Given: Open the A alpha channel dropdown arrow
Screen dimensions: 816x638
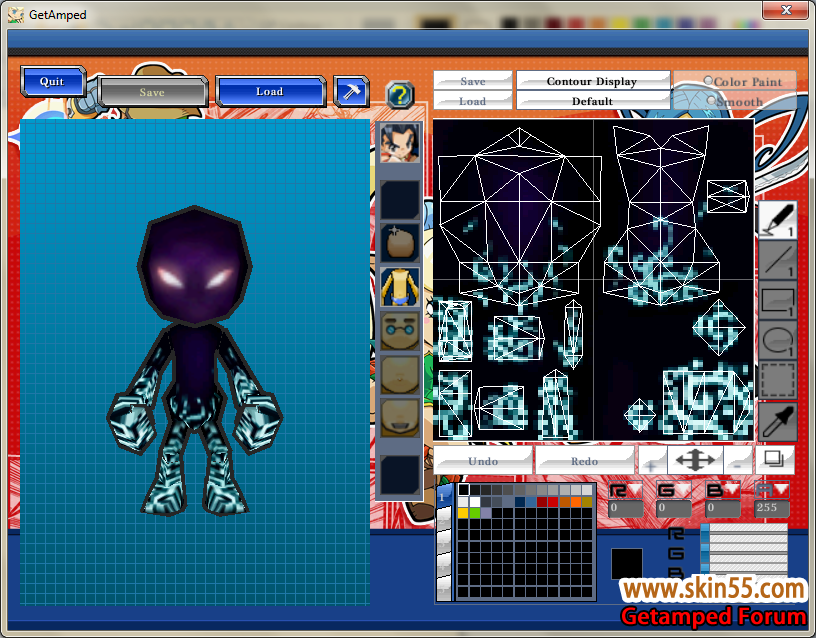Looking at the screenshot, I should (782, 490).
